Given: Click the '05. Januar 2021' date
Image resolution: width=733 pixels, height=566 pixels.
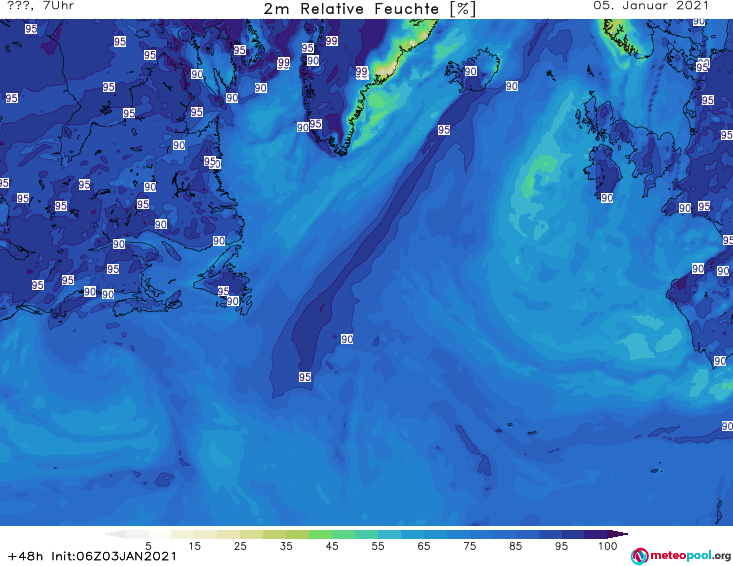Looking at the screenshot, I should click(651, 6).
